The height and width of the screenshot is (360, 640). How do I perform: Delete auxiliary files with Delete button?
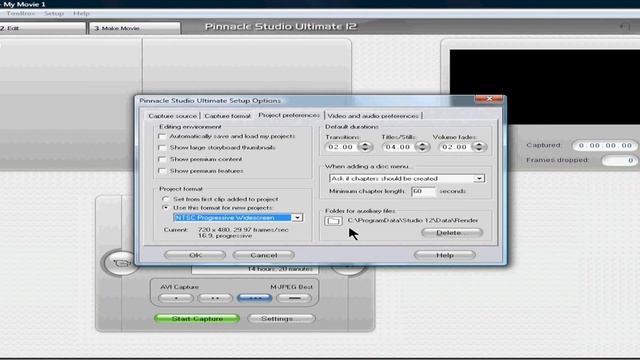452,233
